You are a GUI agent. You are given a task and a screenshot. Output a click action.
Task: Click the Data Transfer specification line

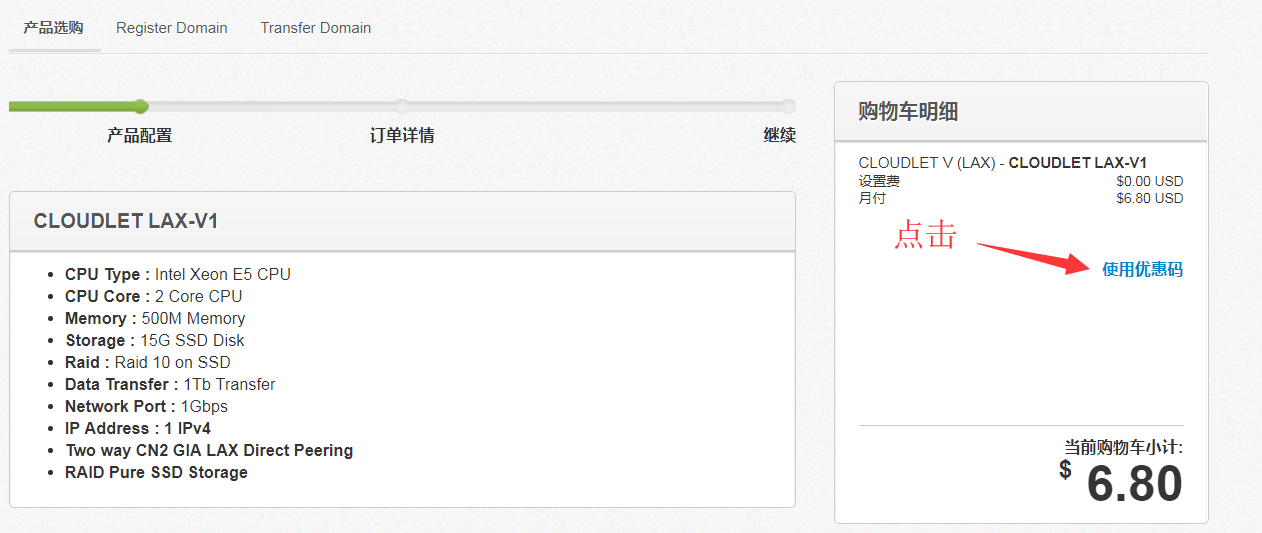point(170,384)
